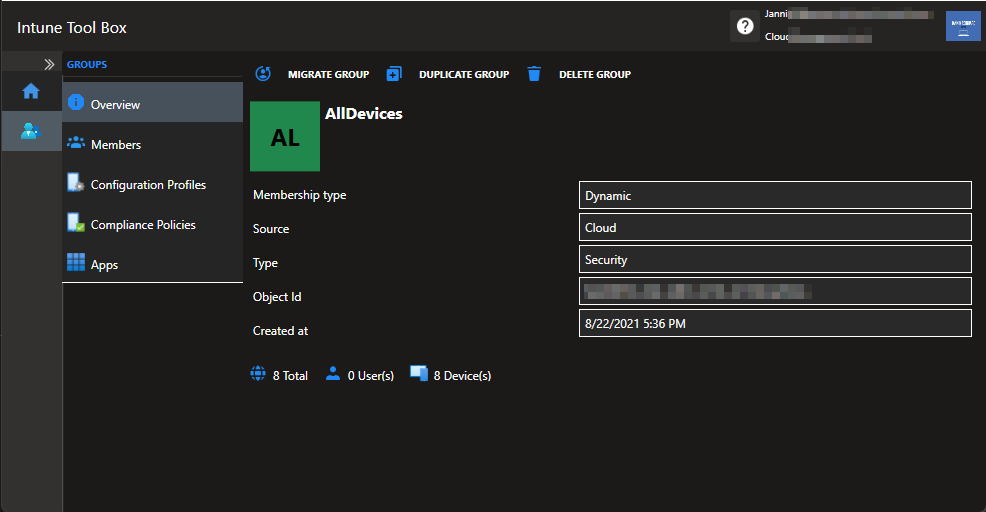Open the Apps section
986x512 pixels.
tap(153, 264)
